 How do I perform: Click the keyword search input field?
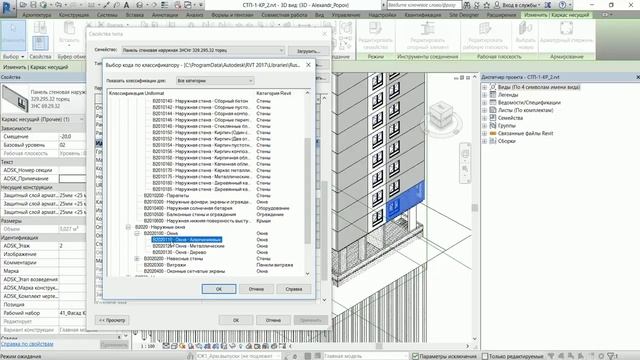tap(424, 5)
